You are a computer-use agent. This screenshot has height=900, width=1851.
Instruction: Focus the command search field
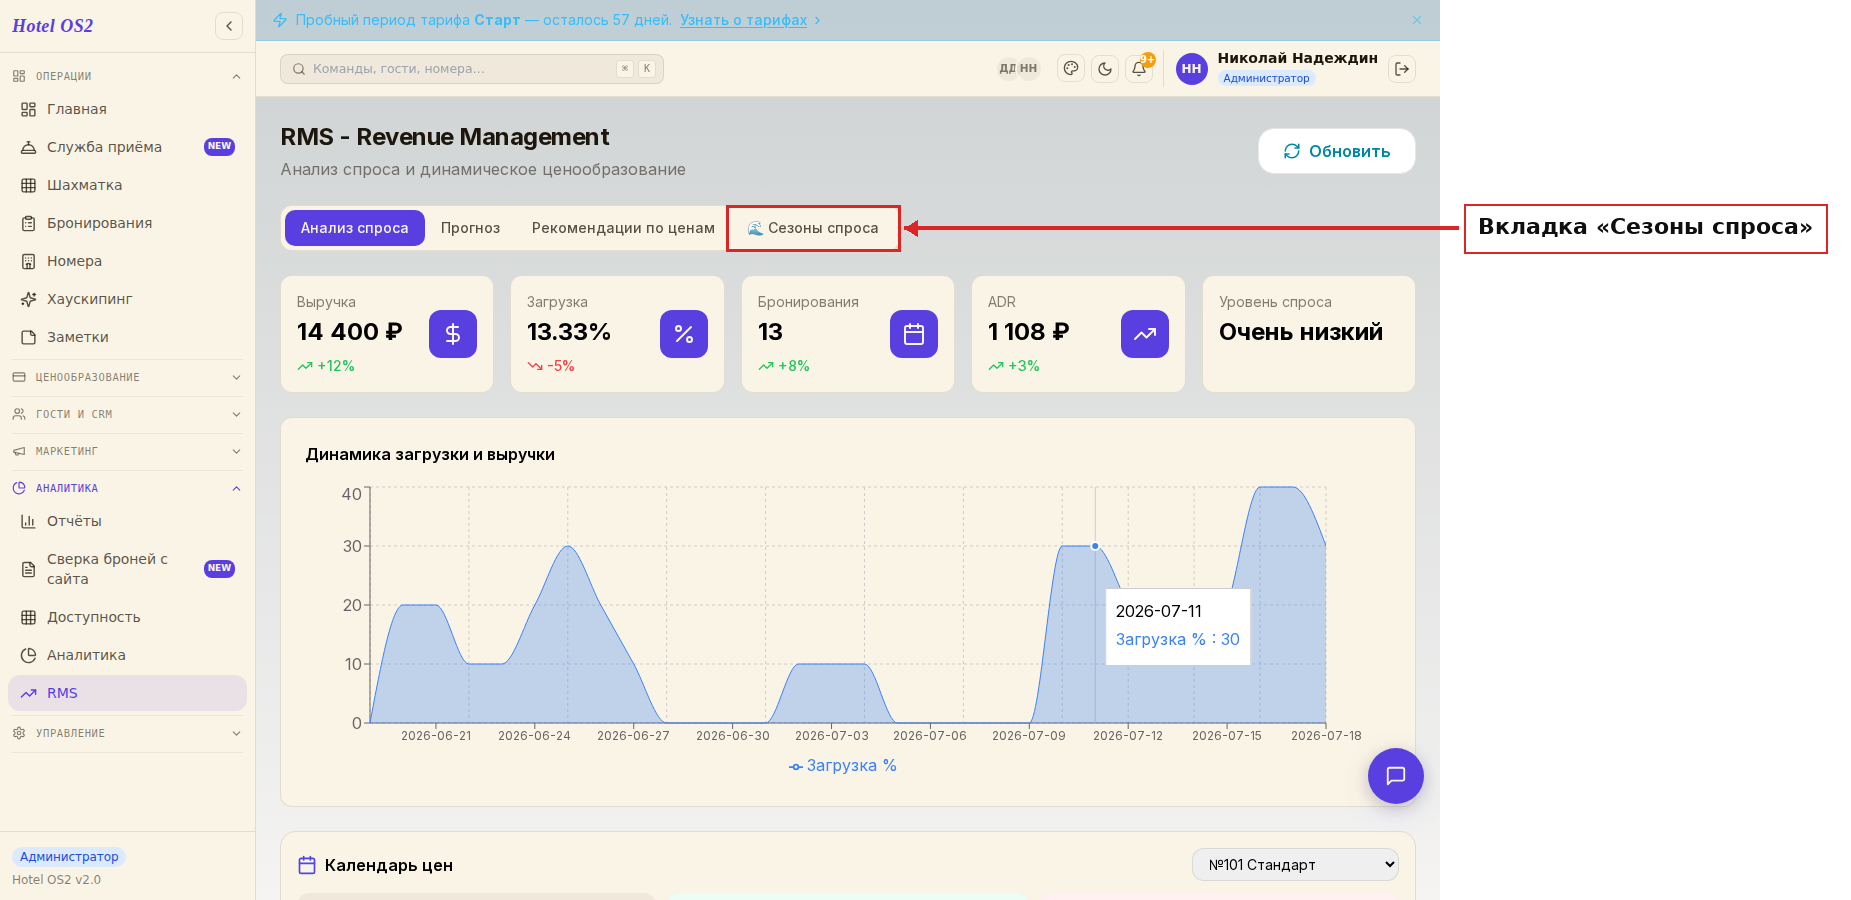pos(471,69)
